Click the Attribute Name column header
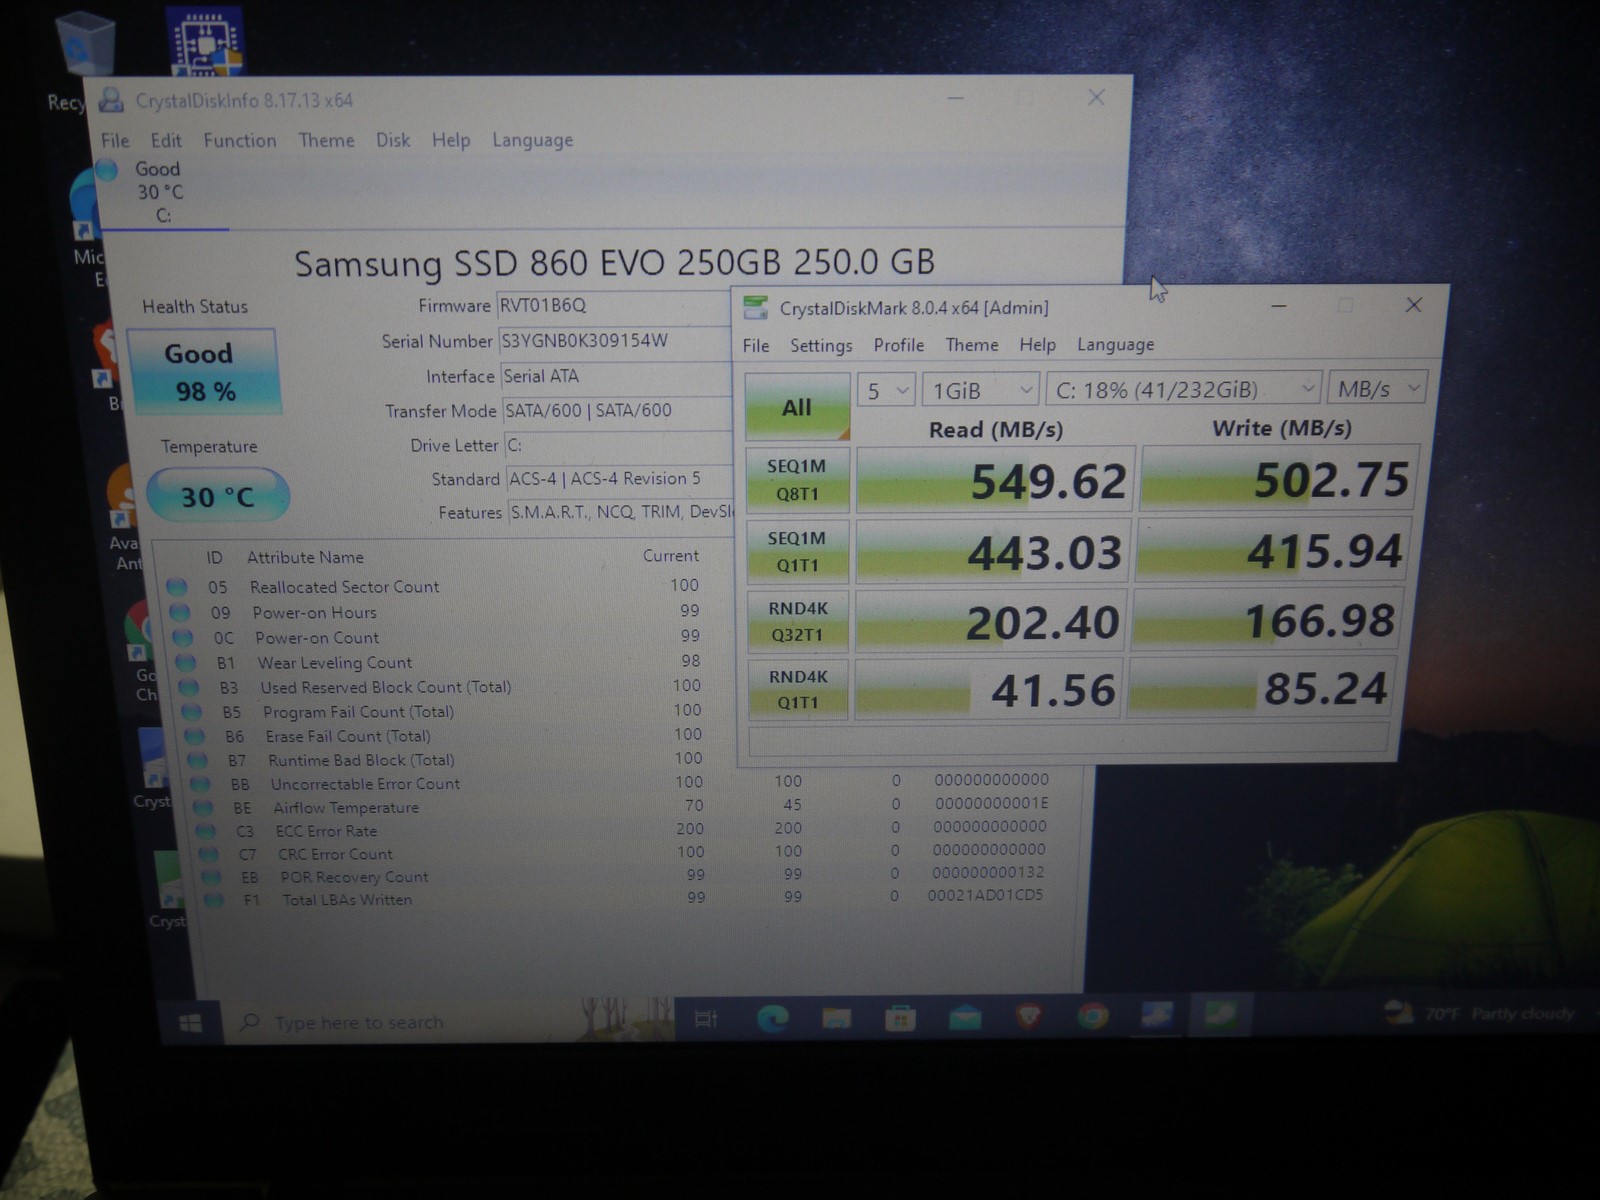Screen dimensions: 1600x1200 click(x=305, y=557)
